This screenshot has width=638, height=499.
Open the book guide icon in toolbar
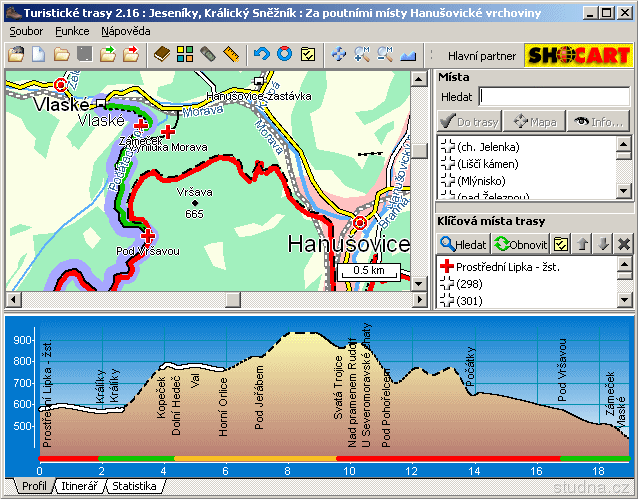click(162, 54)
